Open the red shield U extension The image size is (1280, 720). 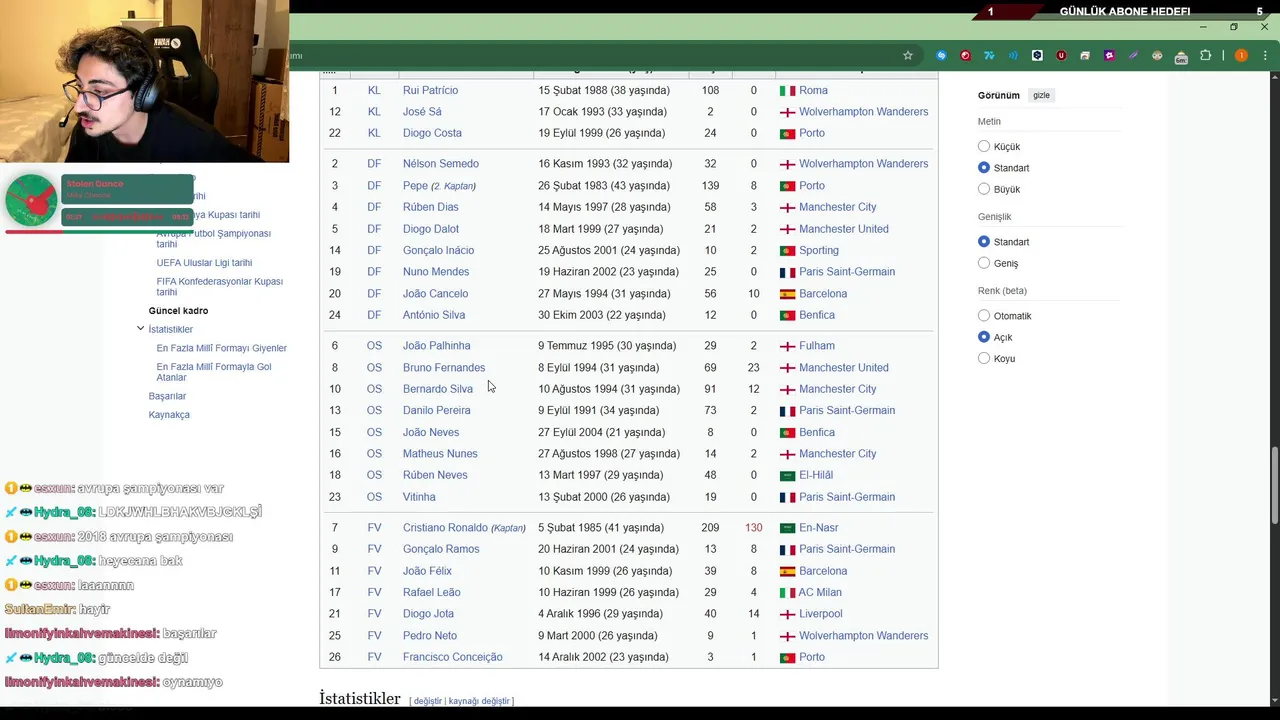point(1061,56)
